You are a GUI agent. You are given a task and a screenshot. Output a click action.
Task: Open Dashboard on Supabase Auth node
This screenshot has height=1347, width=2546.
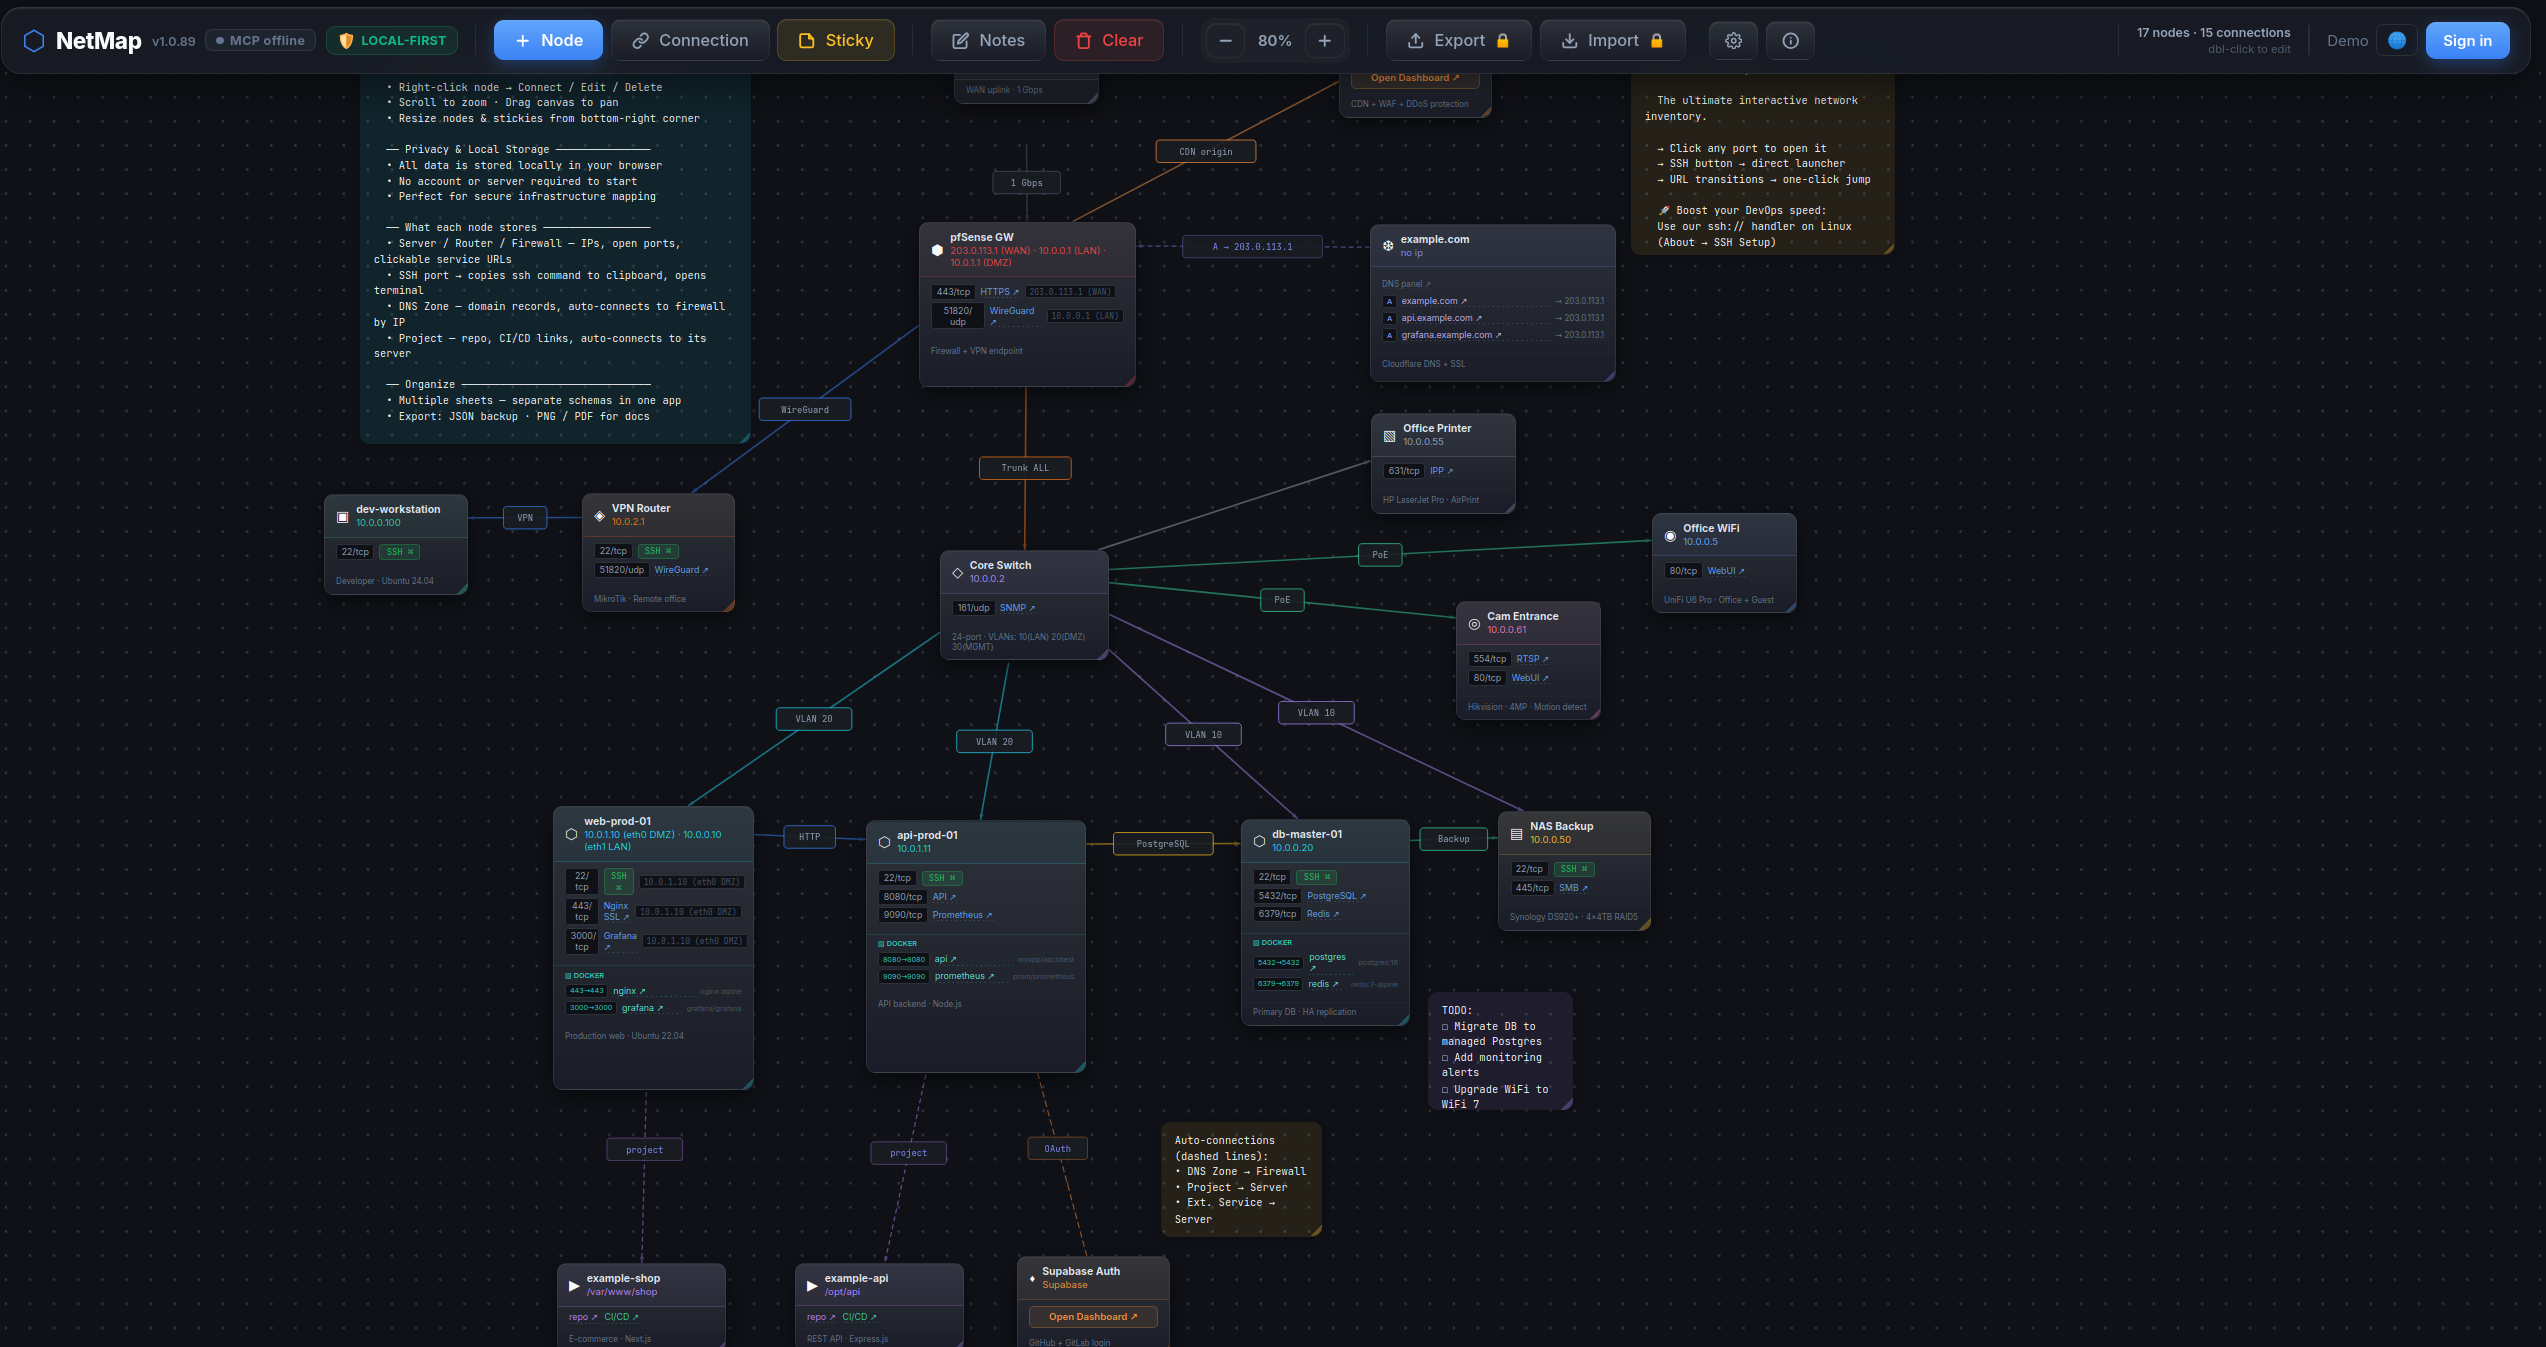click(1093, 1317)
